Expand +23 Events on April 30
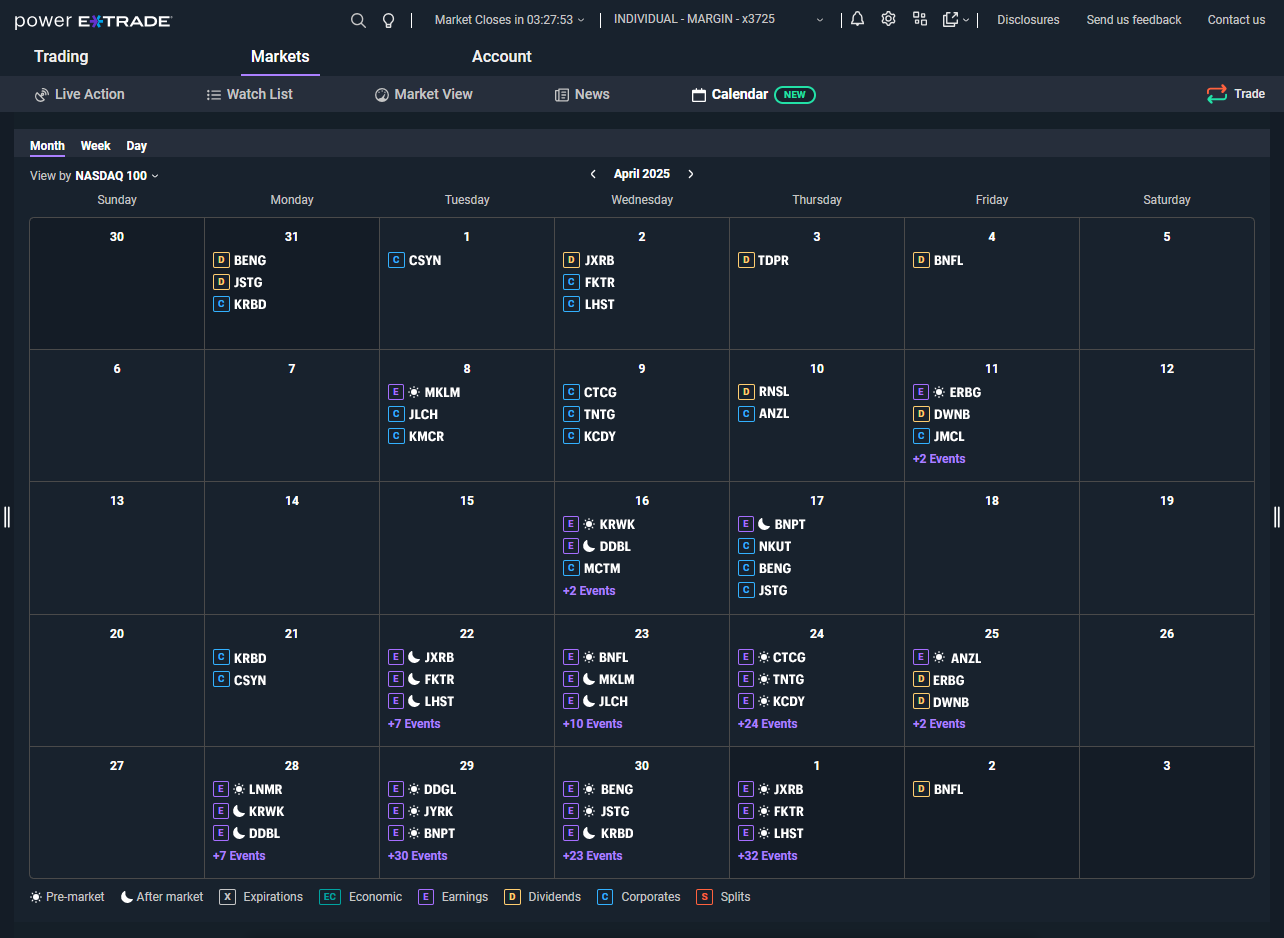The image size is (1284, 938). (593, 856)
